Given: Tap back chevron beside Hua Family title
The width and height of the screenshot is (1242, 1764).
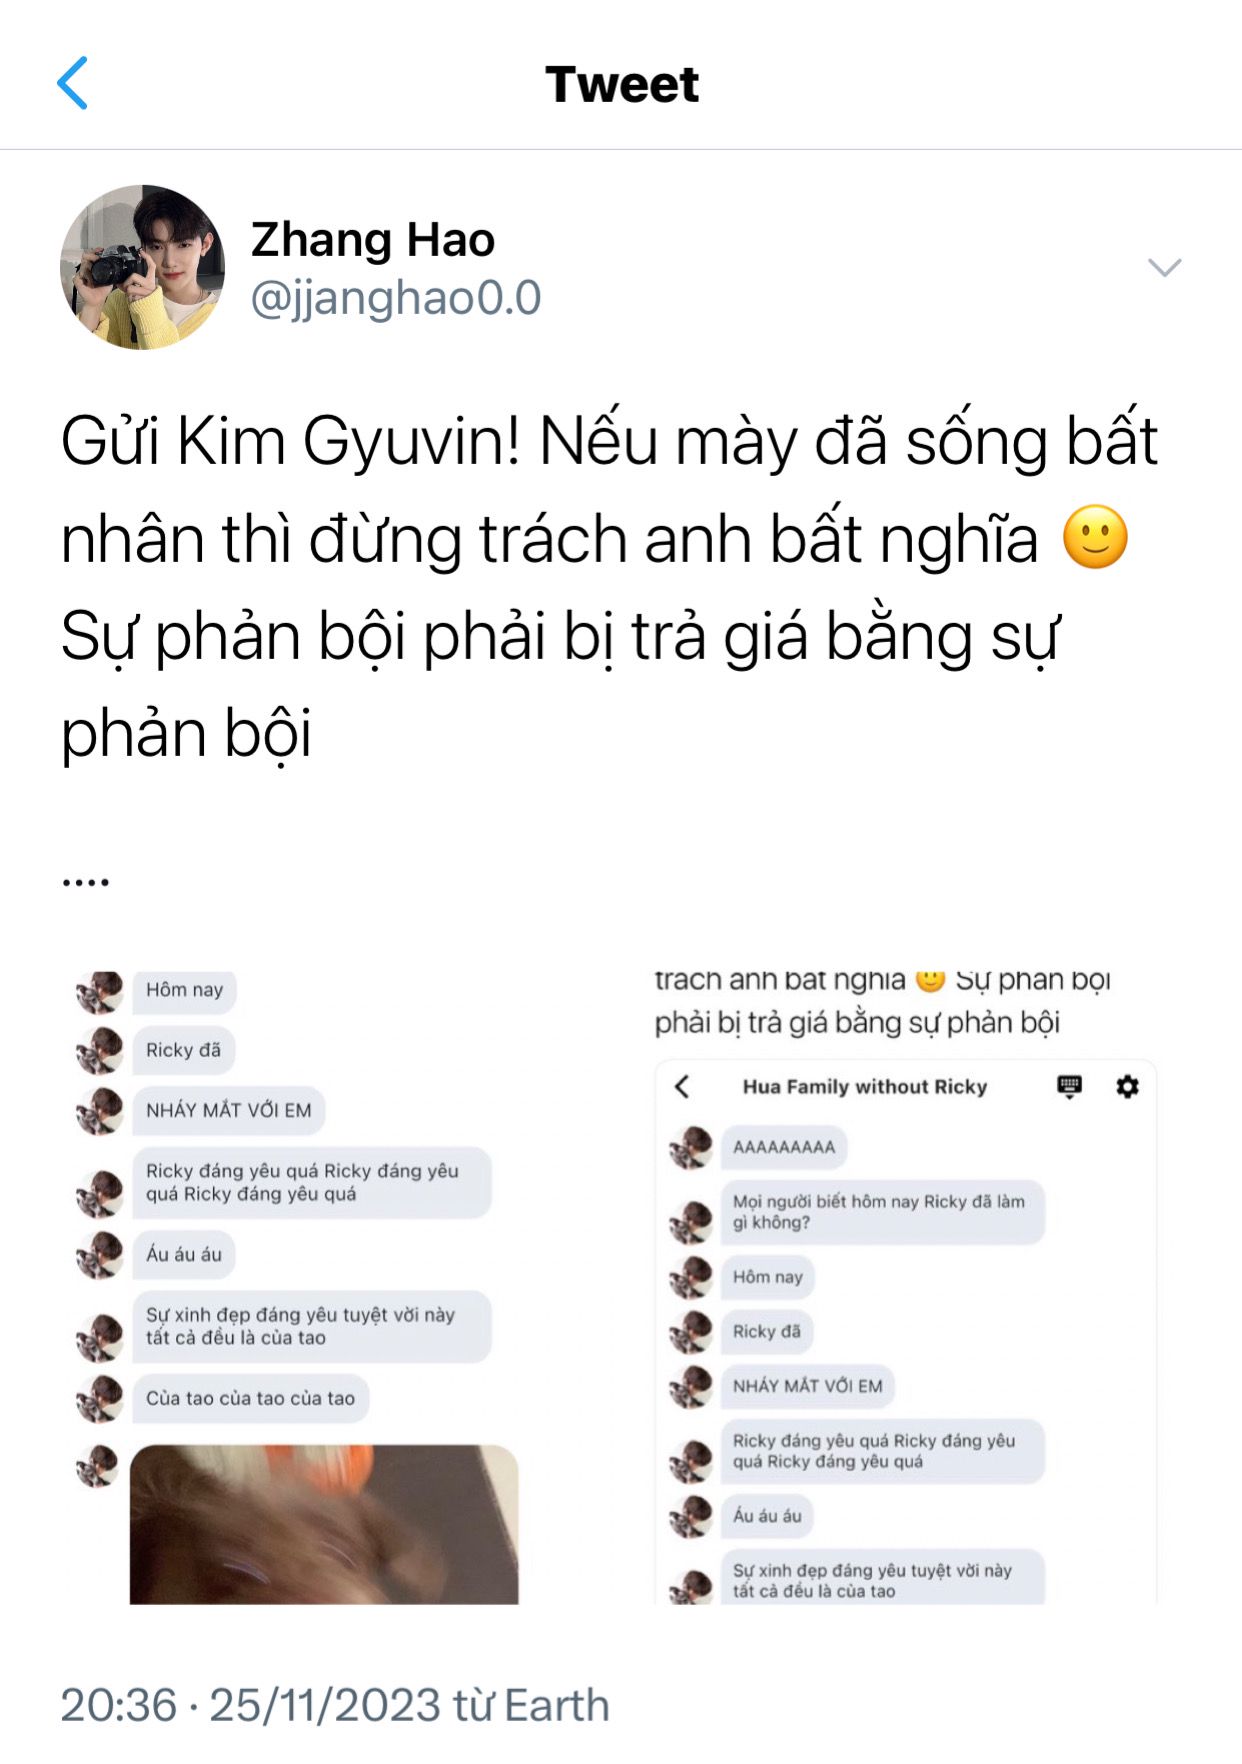Looking at the screenshot, I should pyautogui.click(x=682, y=1087).
